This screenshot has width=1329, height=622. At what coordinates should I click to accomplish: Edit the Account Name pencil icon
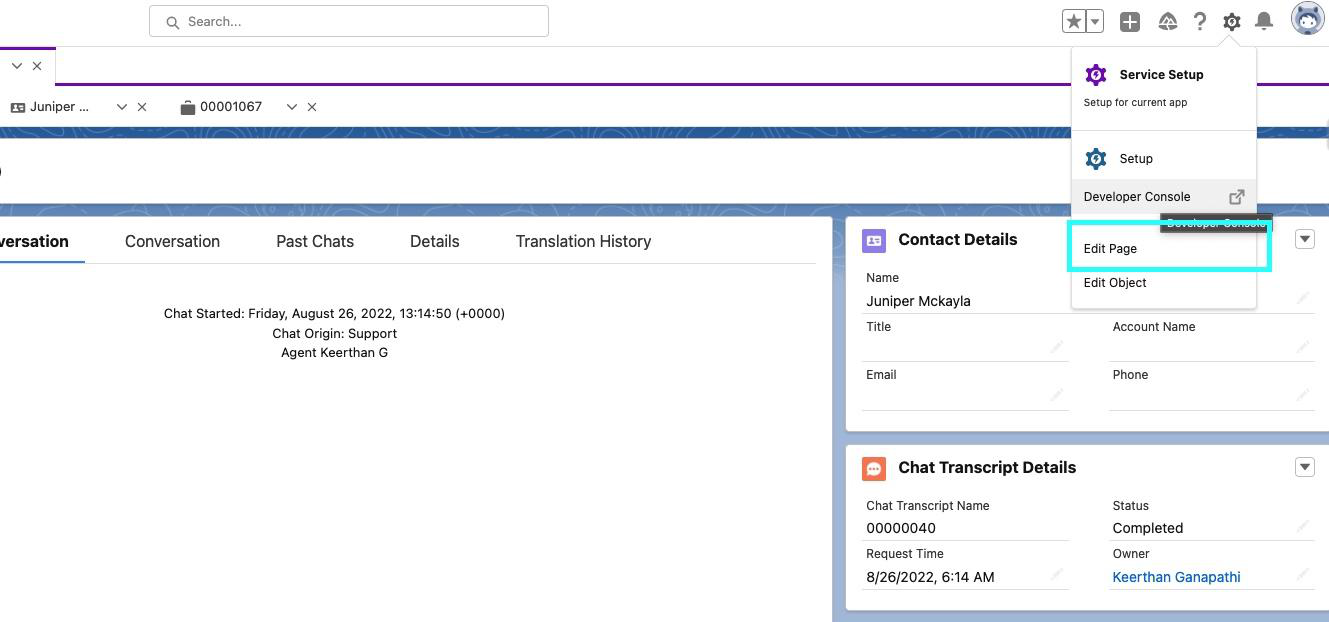click(x=1303, y=346)
